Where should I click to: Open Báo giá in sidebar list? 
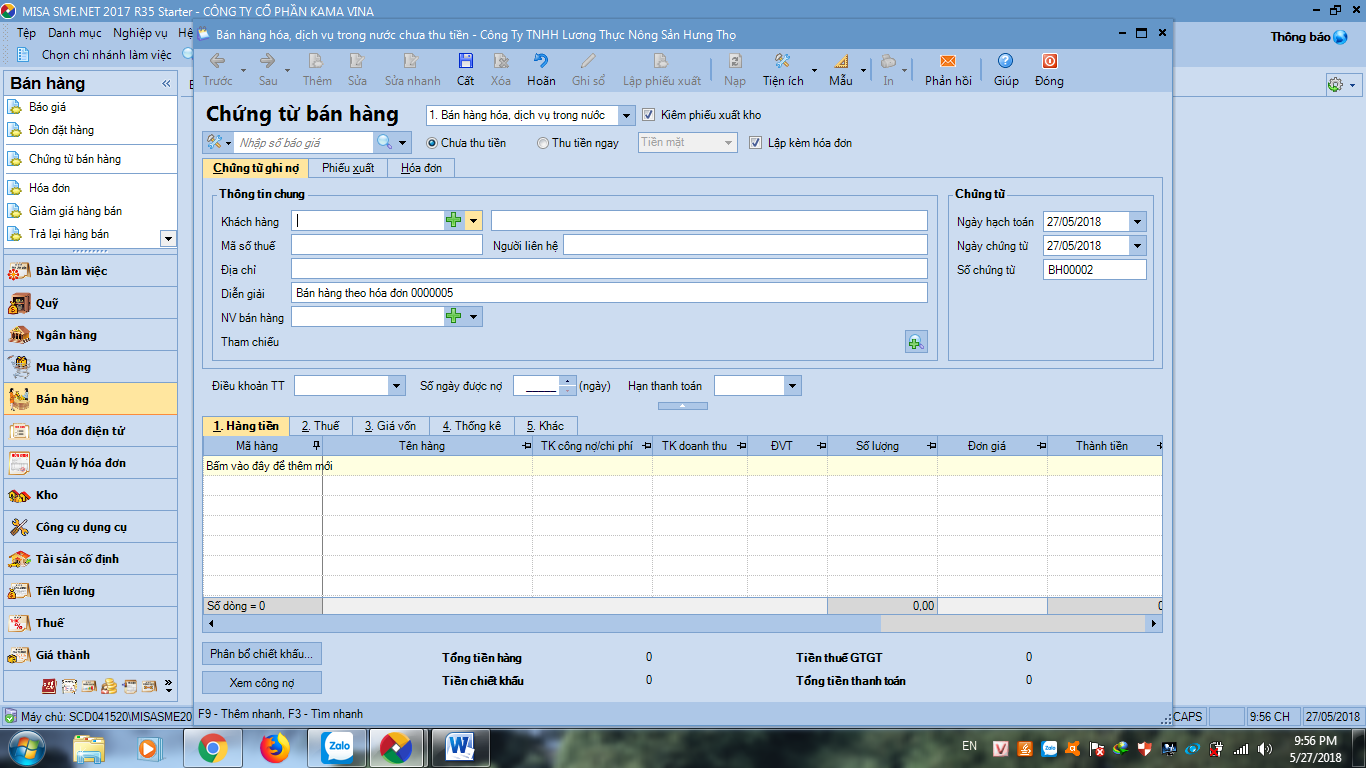click(48, 107)
